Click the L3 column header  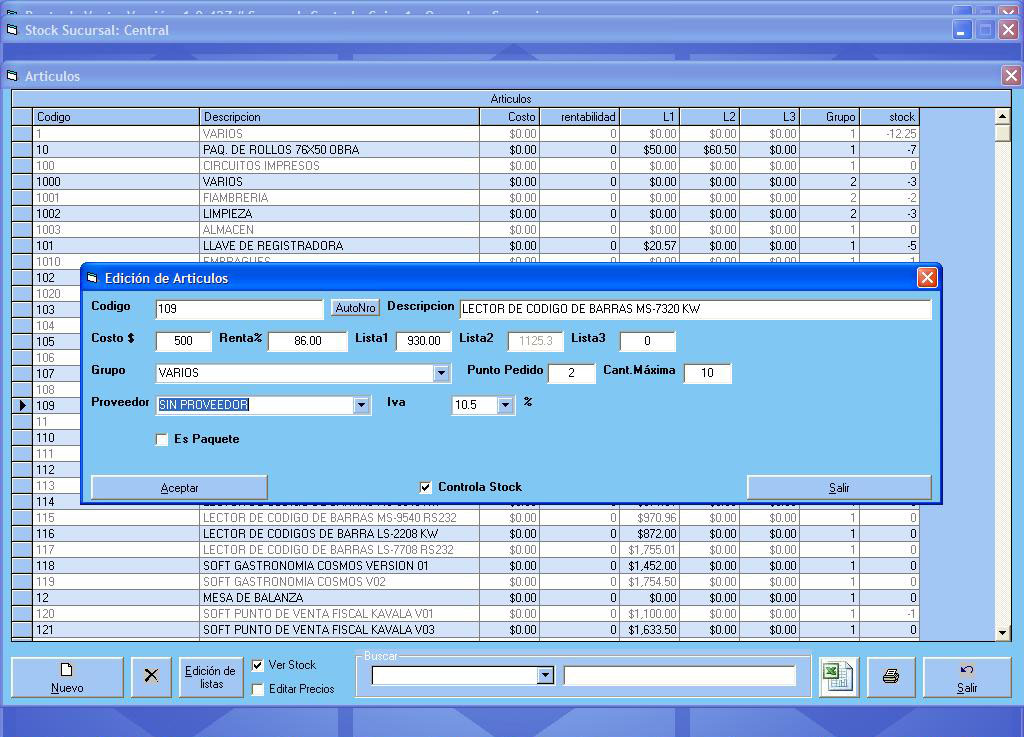[x=770, y=117]
